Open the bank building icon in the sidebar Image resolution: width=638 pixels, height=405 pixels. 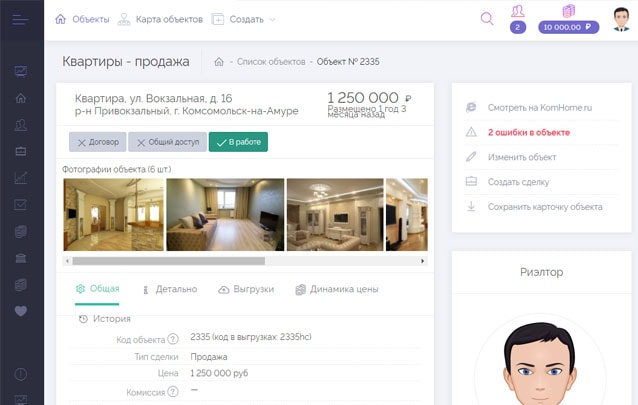(x=21, y=258)
